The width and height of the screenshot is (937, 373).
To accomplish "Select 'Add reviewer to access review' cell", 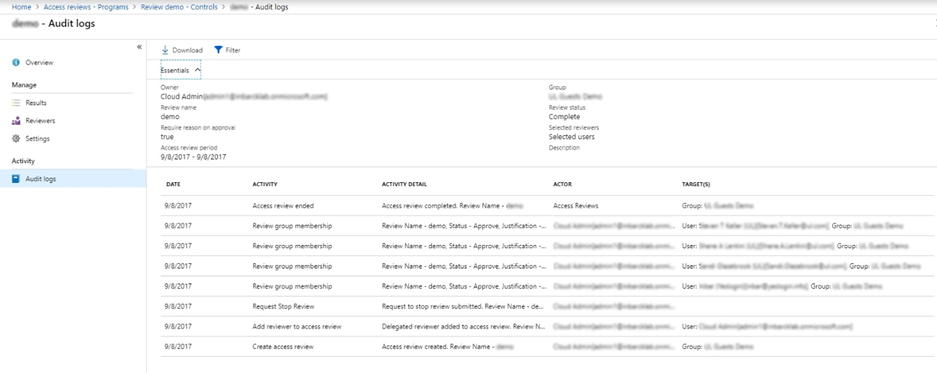I will [x=297, y=326].
